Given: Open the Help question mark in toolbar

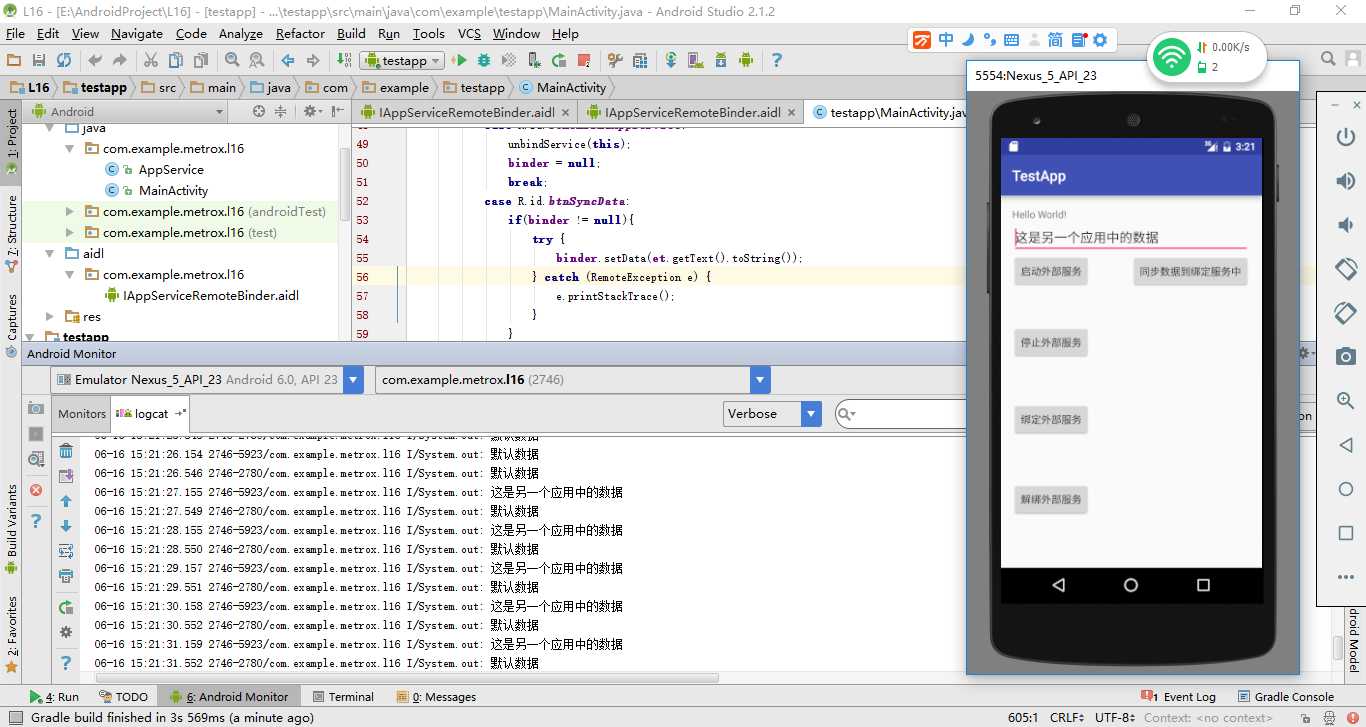Looking at the screenshot, I should pyautogui.click(x=776, y=60).
